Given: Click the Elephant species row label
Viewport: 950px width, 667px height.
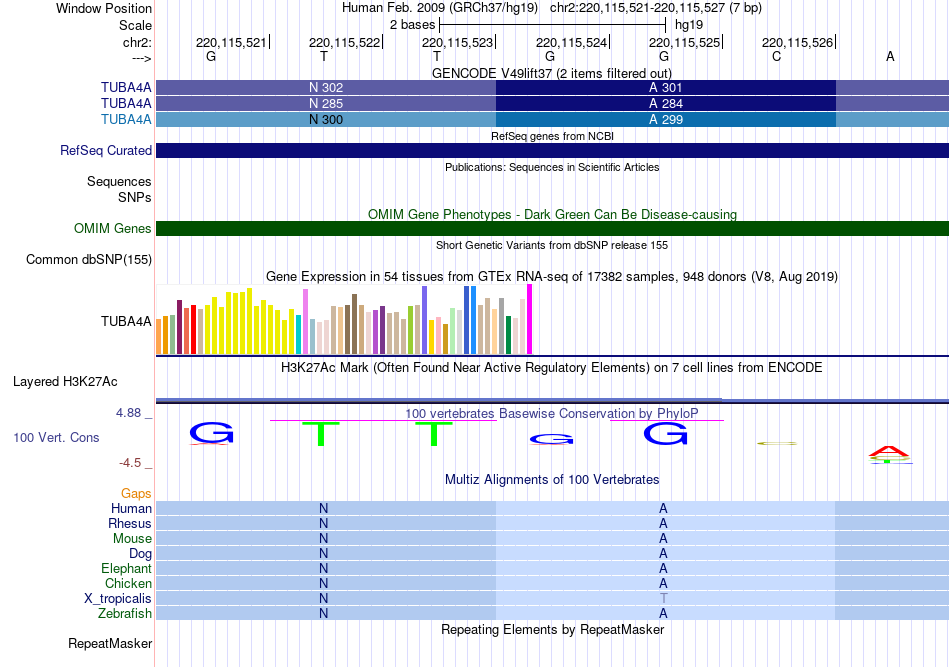Looking at the screenshot, I should tap(126, 568).
